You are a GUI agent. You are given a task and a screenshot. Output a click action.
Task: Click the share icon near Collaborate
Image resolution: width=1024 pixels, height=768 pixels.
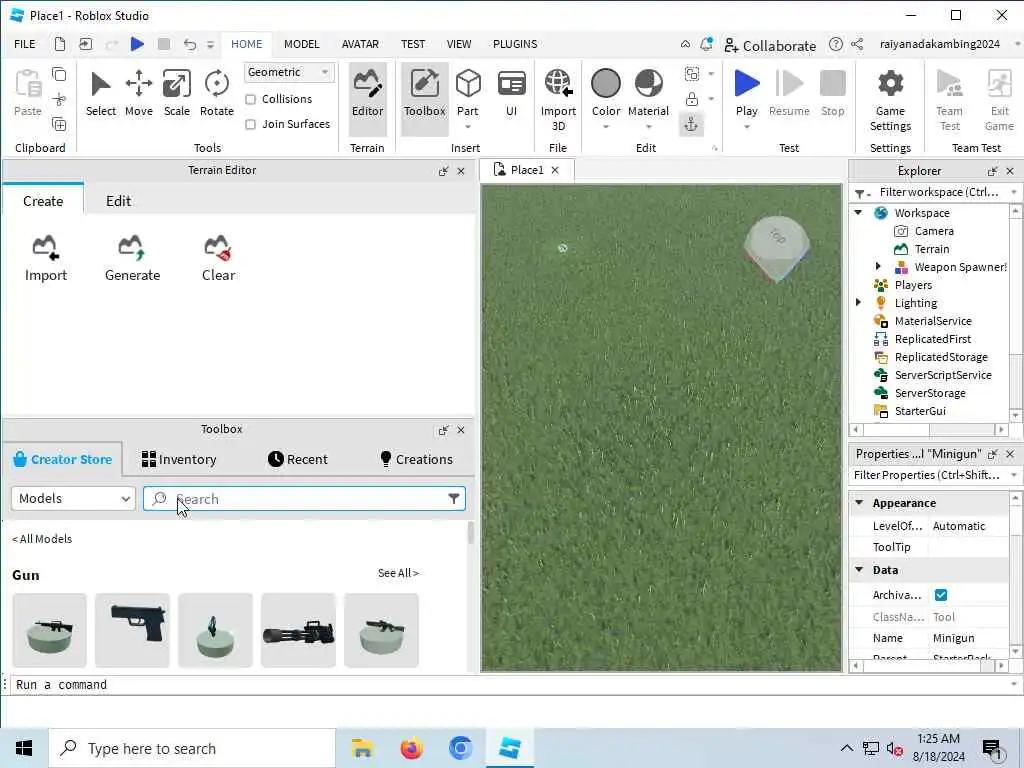(857, 44)
